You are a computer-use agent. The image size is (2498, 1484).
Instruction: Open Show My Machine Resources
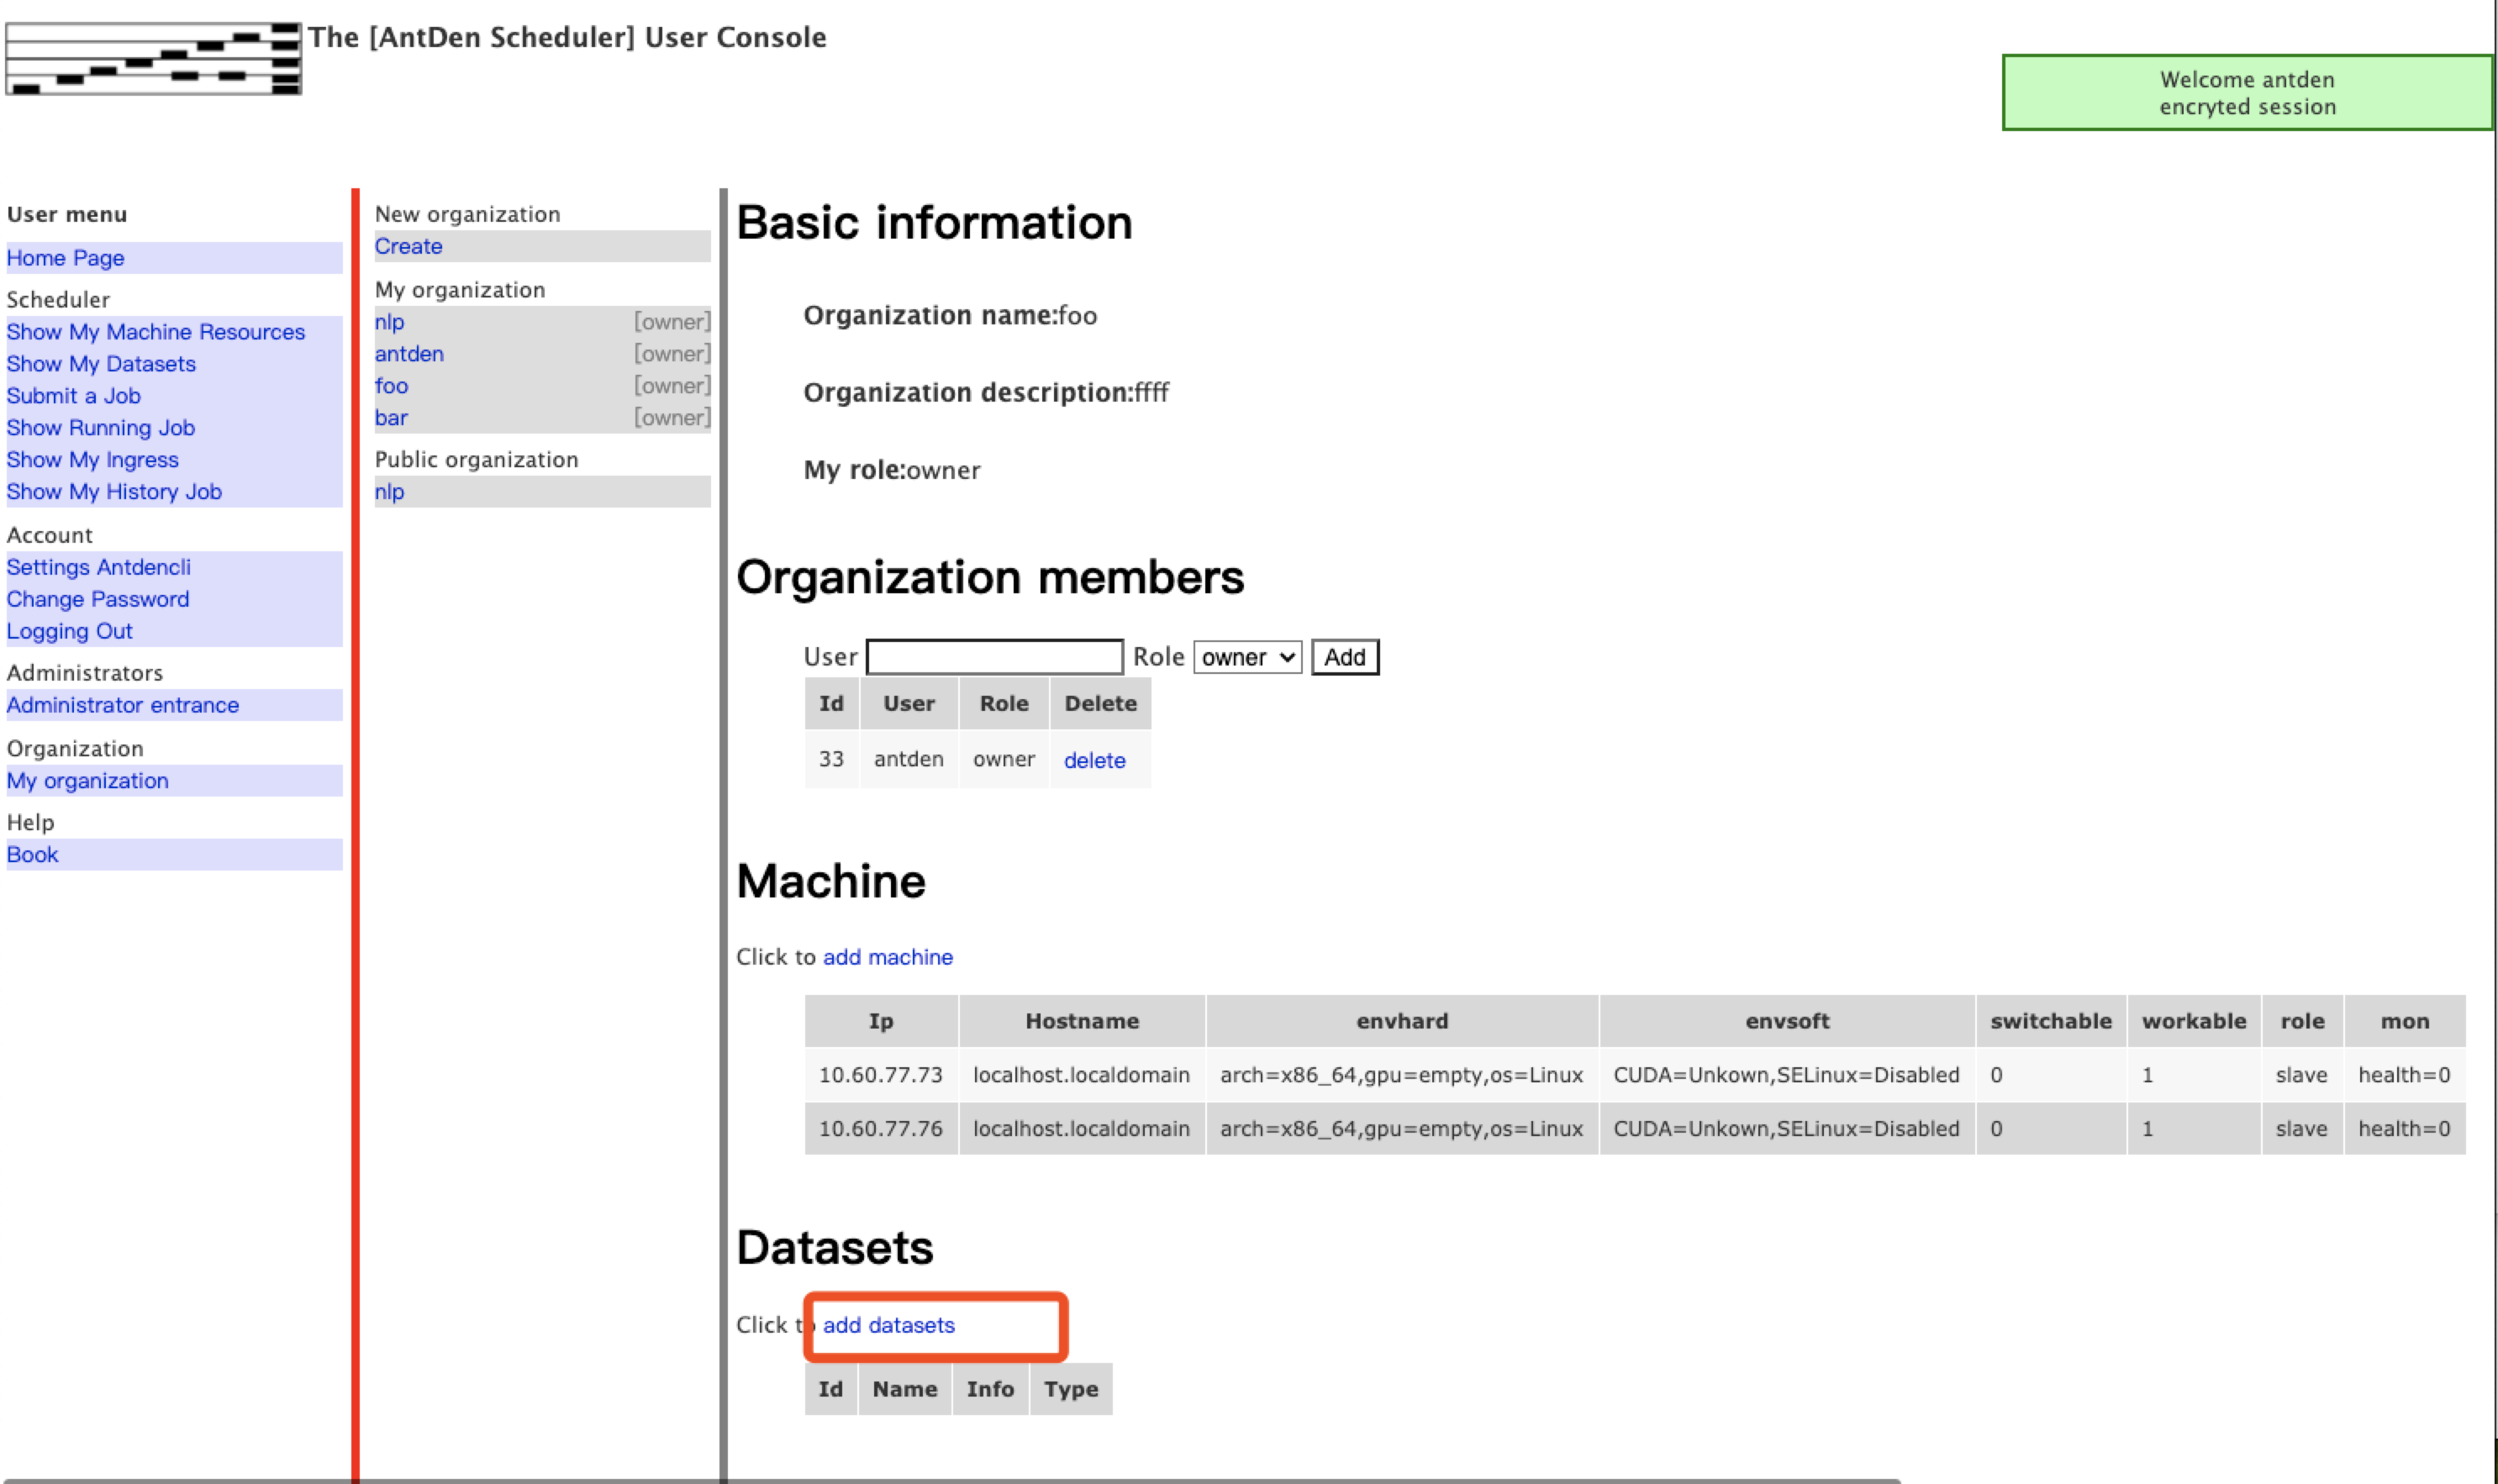156,332
